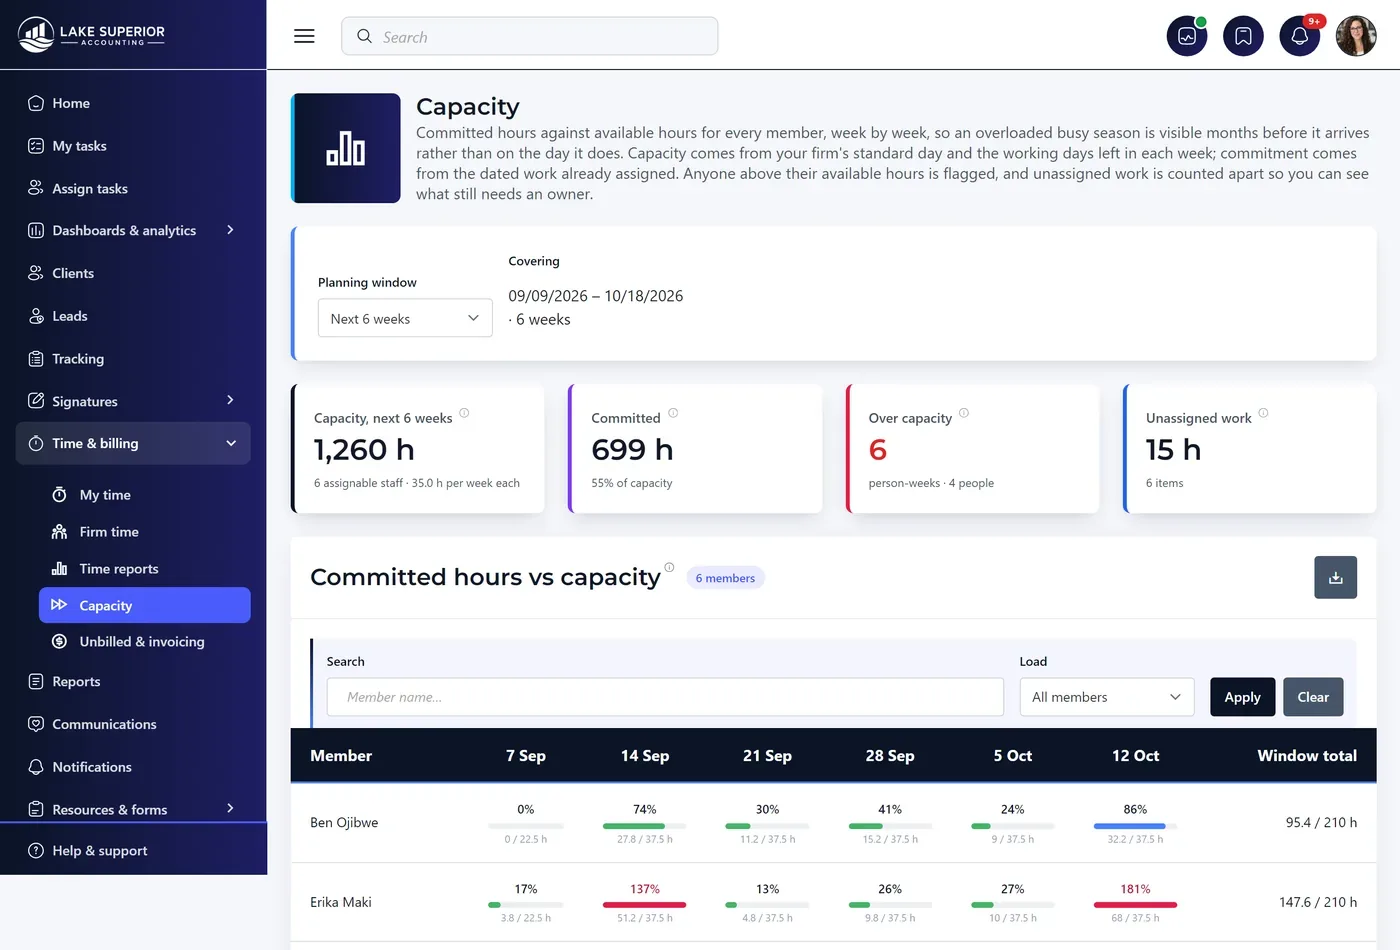Go to Firm time

[145, 532]
